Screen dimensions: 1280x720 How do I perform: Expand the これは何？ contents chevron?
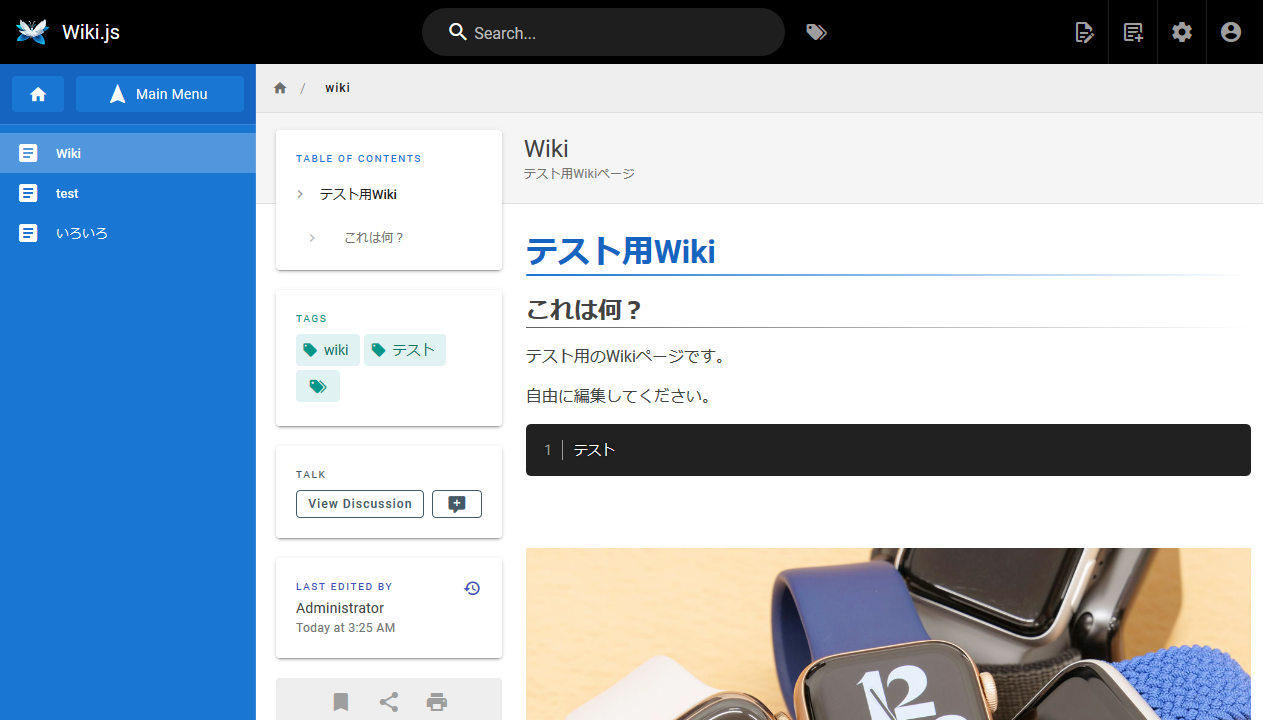[x=312, y=238]
